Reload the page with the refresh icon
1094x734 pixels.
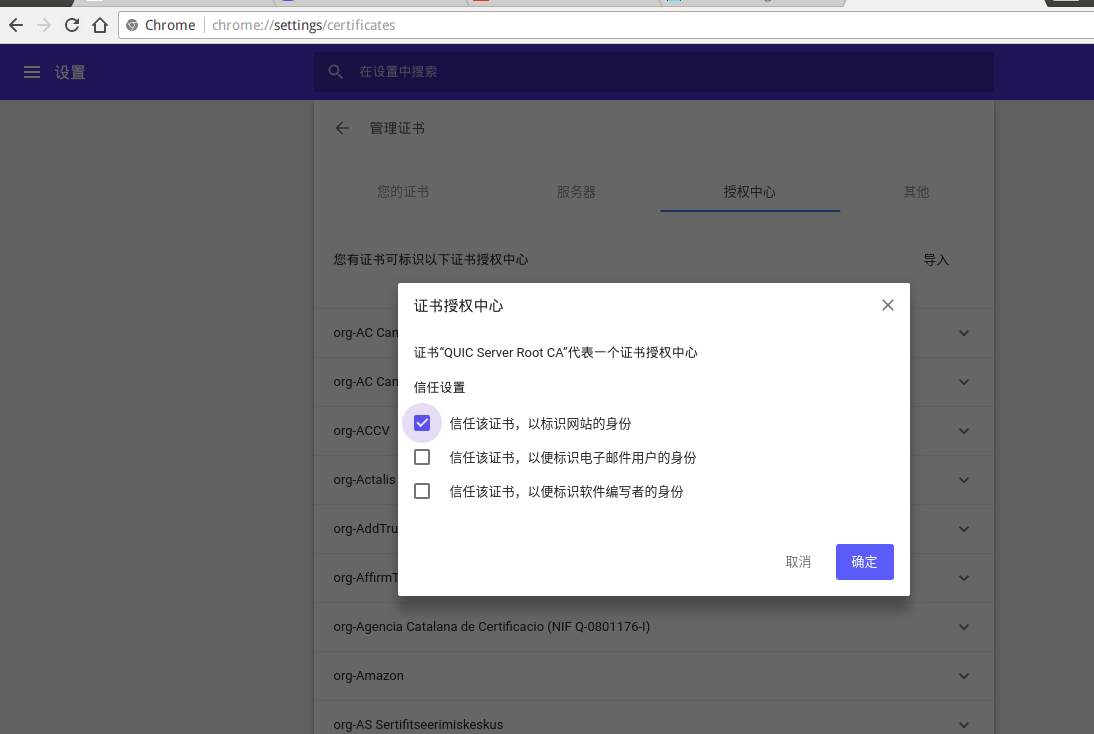click(x=72, y=25)
